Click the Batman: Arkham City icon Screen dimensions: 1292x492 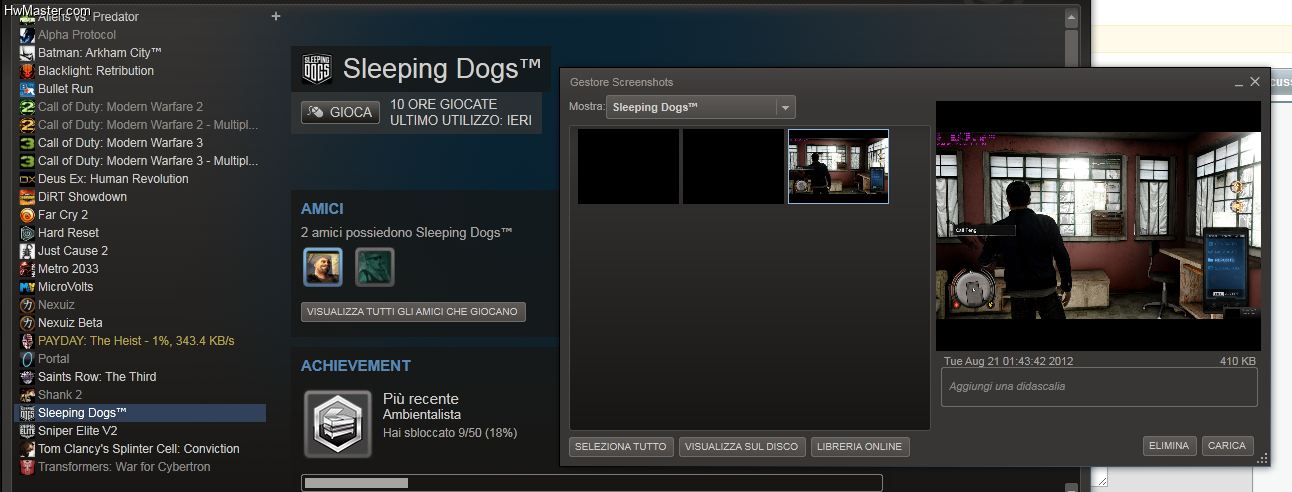(x=28, y=53)
